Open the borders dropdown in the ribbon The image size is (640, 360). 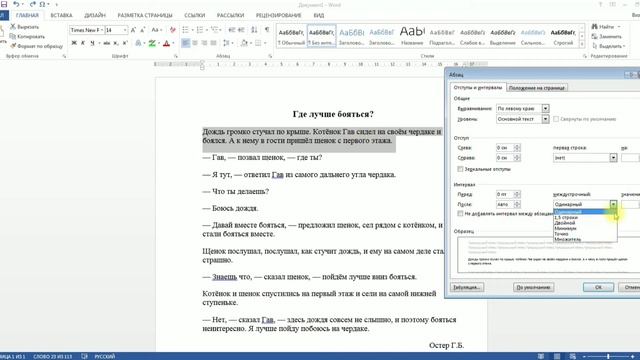(x=260, y=43)
